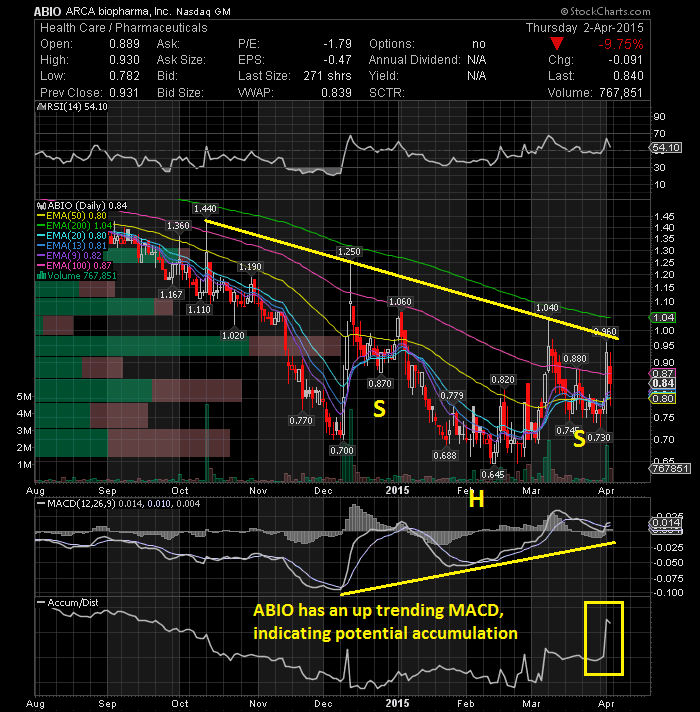The image size is (700, 712).
Task: Click the 1.45 level on price axis
Action: (664, 217)
